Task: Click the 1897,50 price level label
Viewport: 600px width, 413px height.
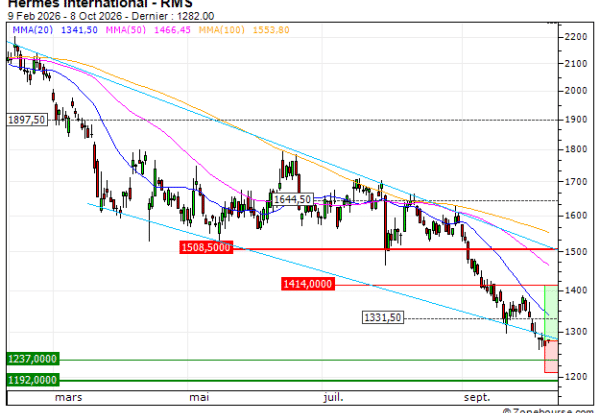Action: click(27, 120)
